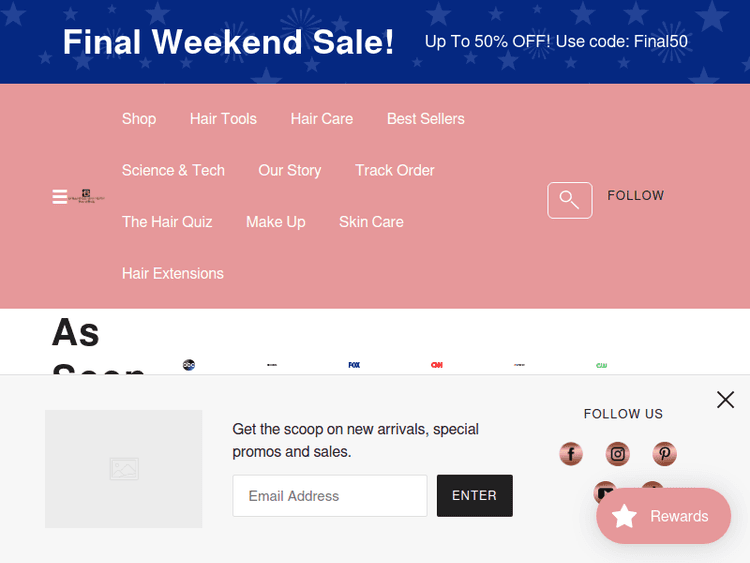Dismiss the newsletter popup with X

pos(725,400)
